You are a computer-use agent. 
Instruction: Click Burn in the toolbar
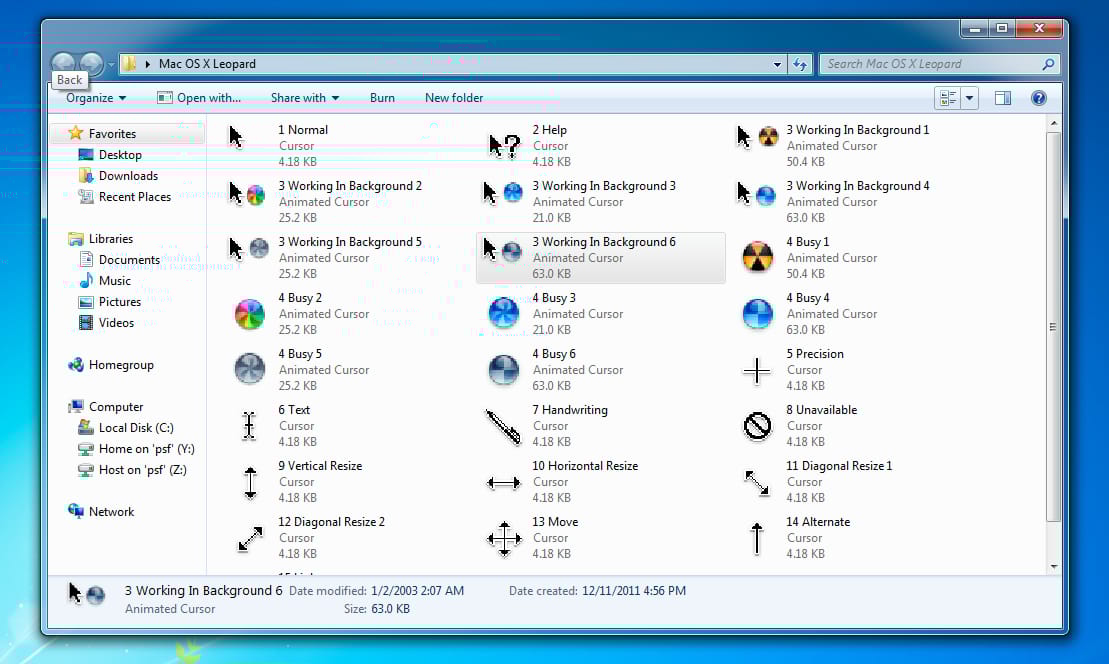(382, 98)
